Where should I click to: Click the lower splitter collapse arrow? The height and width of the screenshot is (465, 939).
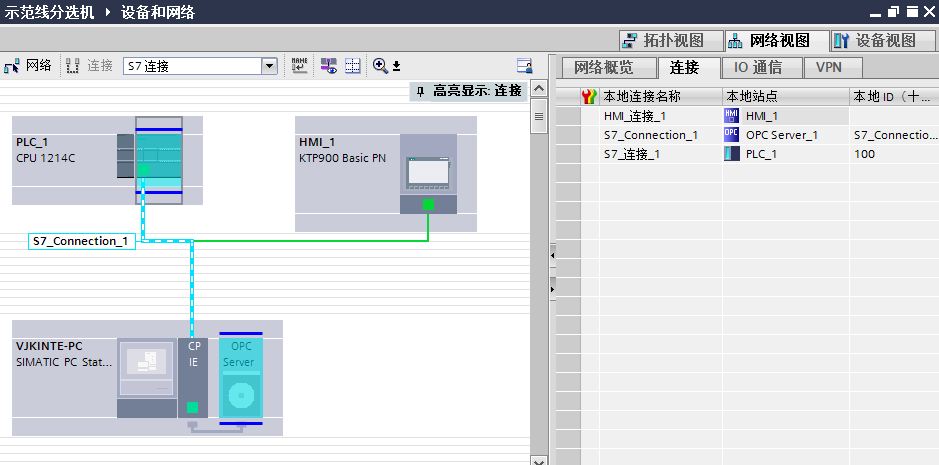[x=552, y=289]
